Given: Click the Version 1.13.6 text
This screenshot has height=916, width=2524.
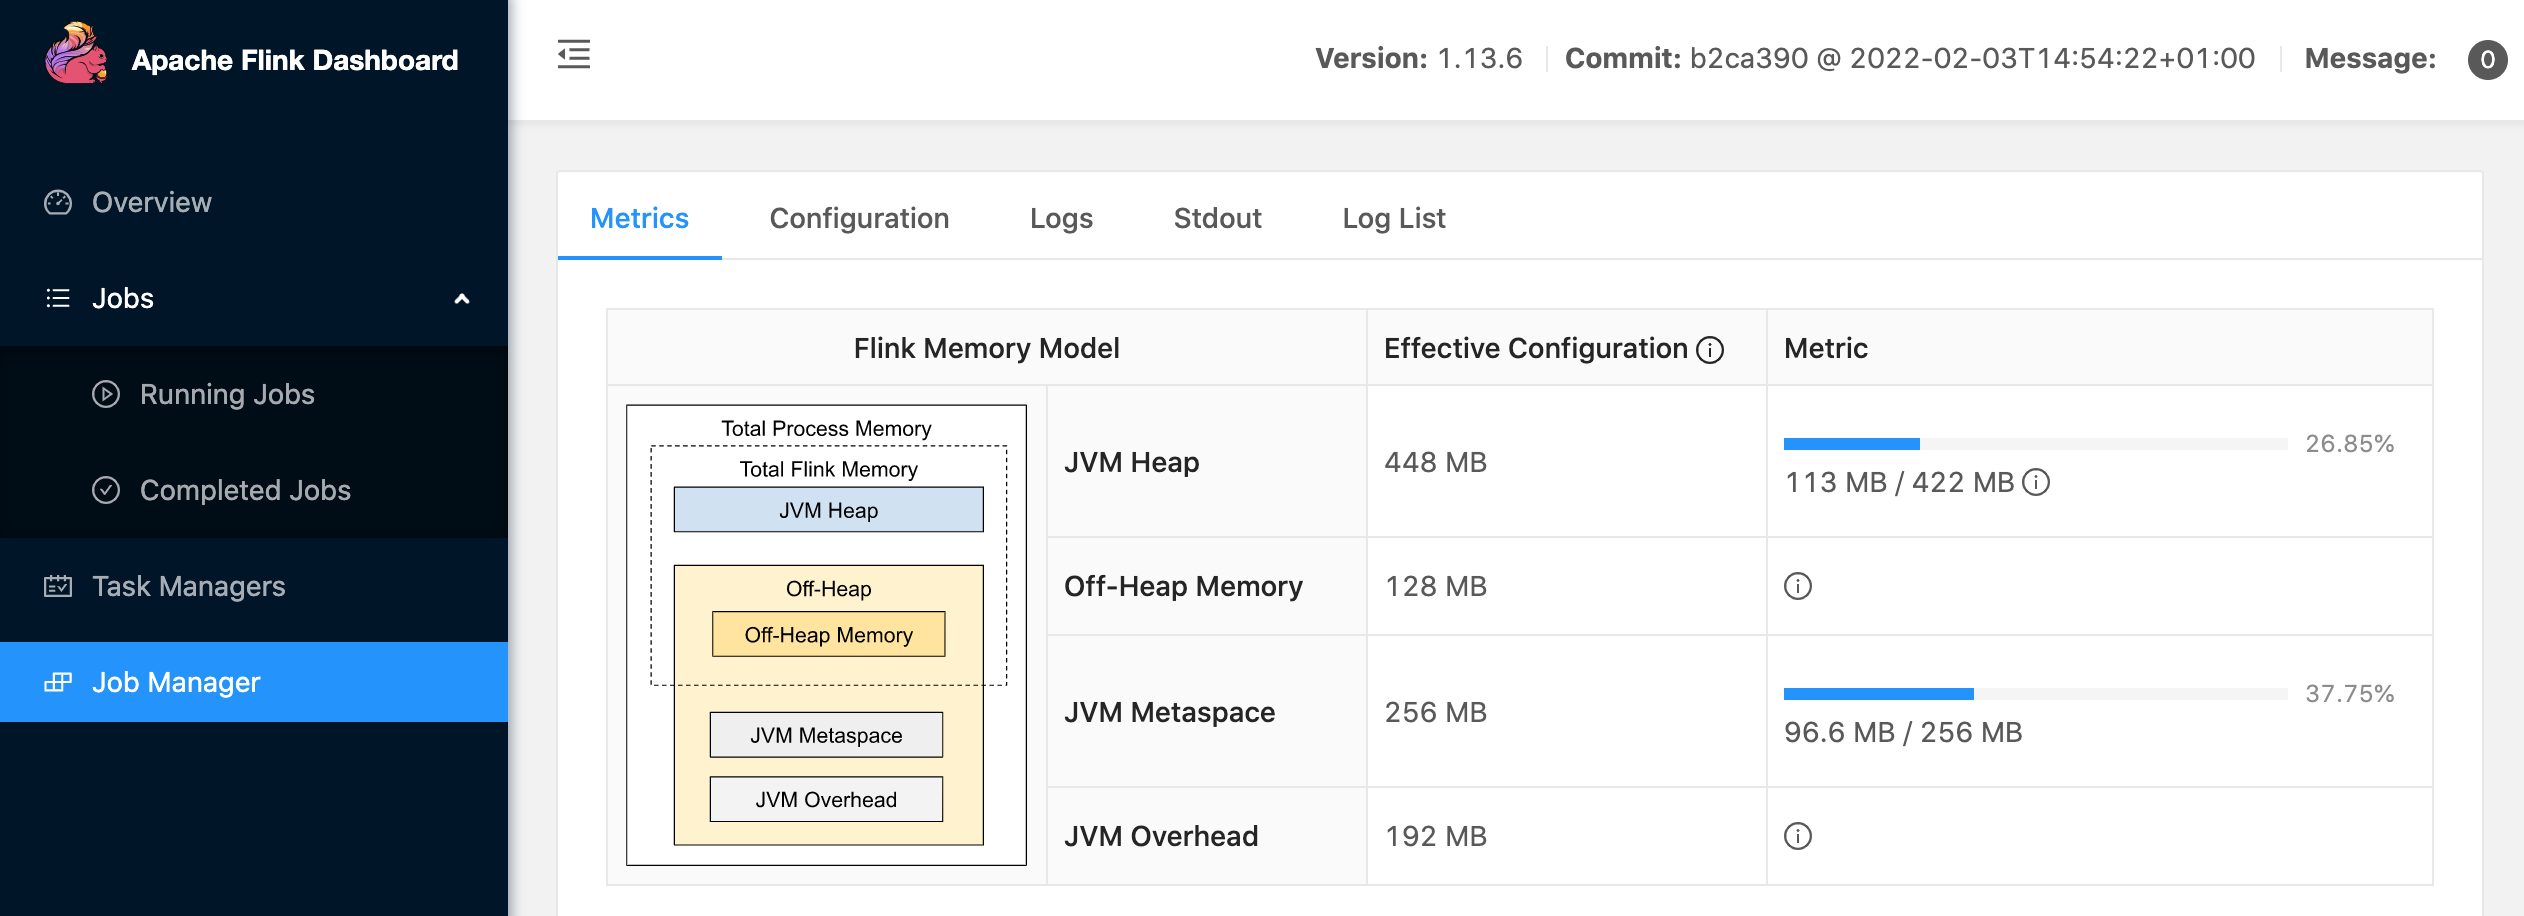Looking at the screenshot, I should [x=1419, y=58].
